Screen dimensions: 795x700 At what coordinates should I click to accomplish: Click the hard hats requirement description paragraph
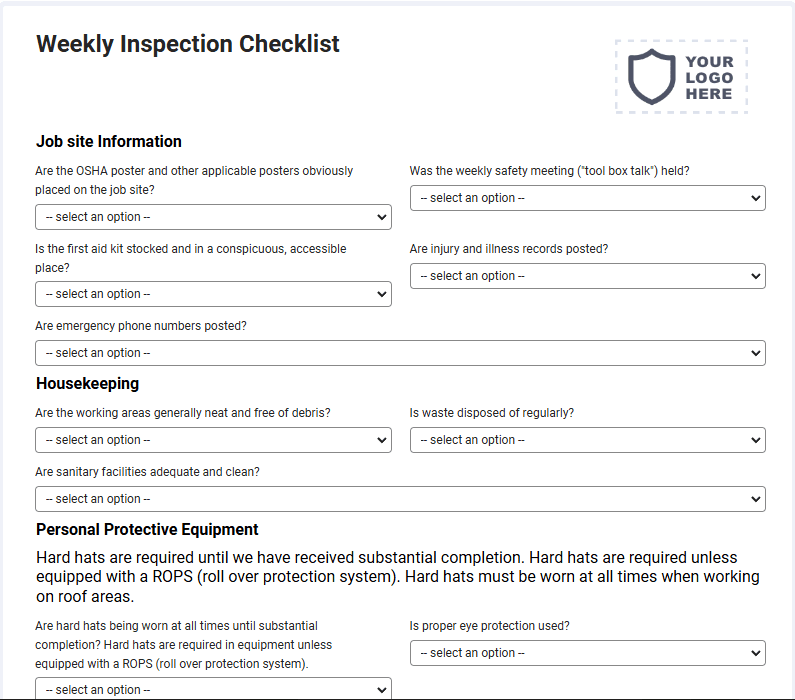point(398,577)
